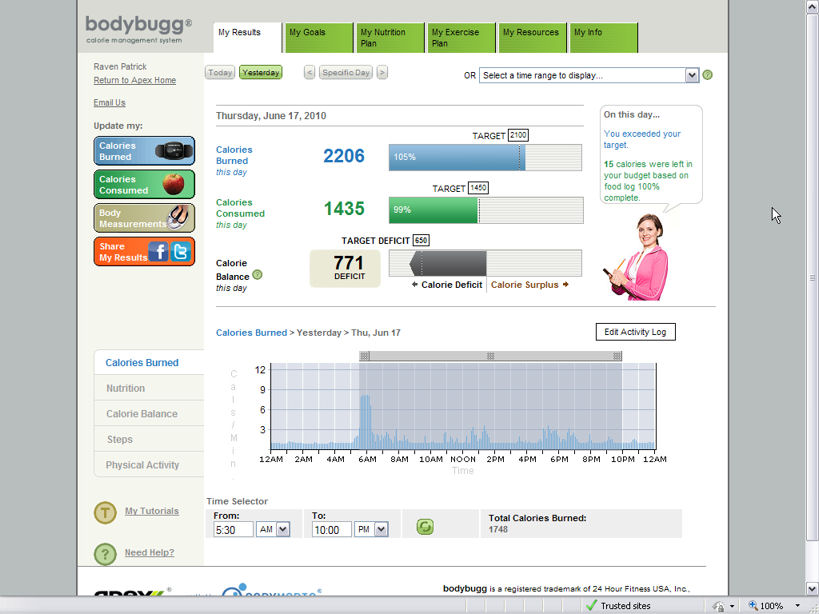The image size is (819, 614).
Task: Click the My Tutorials round T icon
Action: (x=105, y=513)
